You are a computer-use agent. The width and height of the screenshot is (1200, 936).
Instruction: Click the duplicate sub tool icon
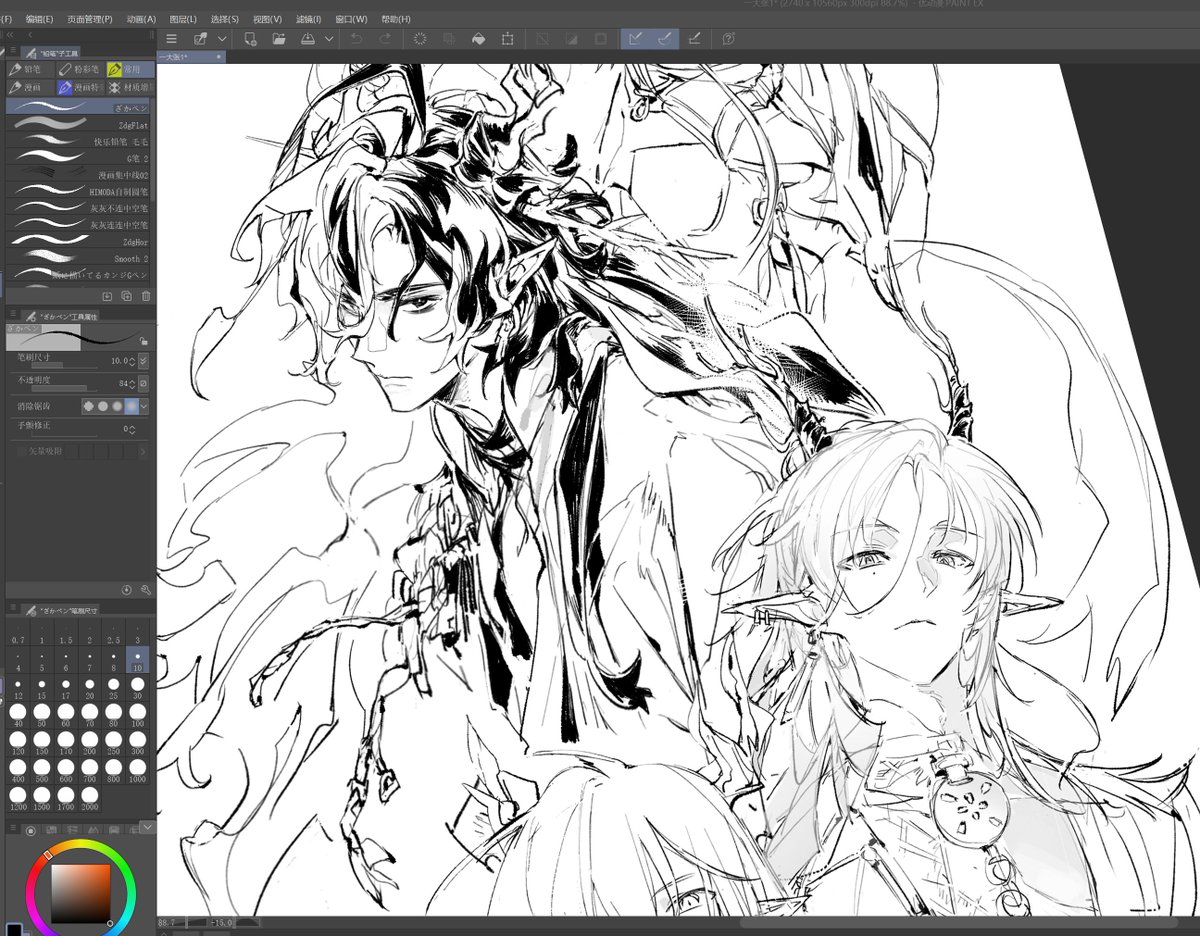127,296
